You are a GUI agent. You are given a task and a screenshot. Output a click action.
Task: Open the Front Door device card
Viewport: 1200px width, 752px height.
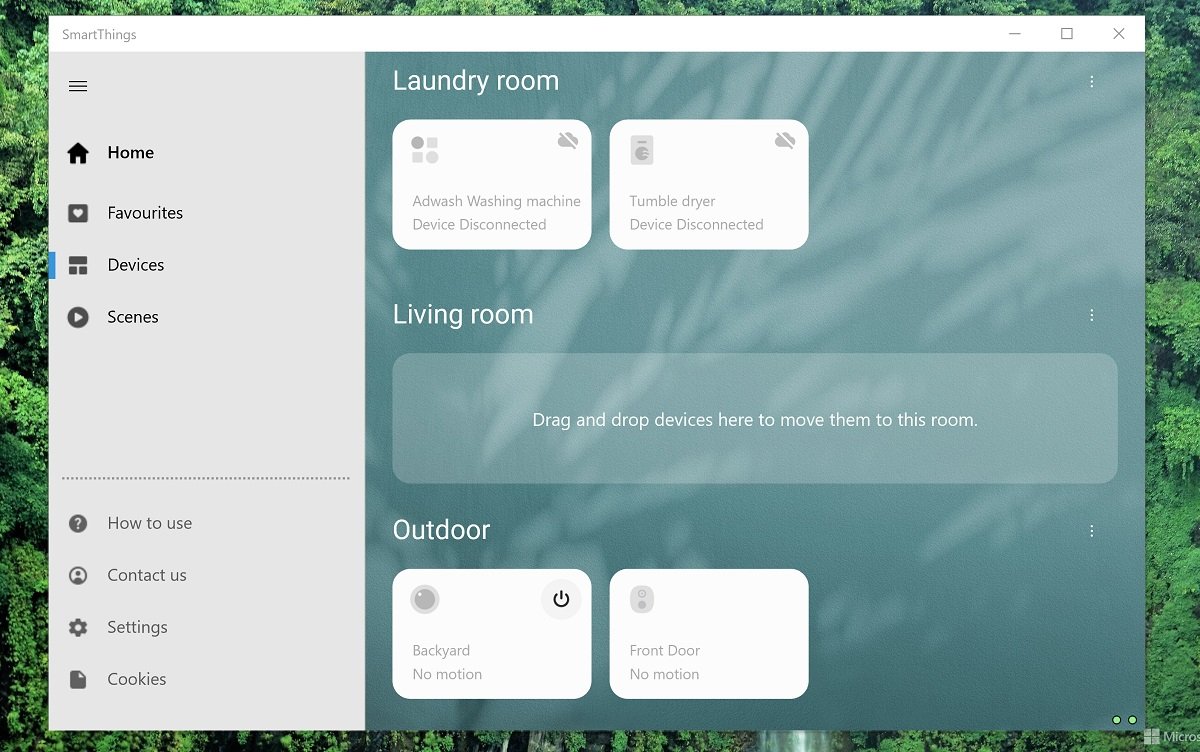click(709, 634)
